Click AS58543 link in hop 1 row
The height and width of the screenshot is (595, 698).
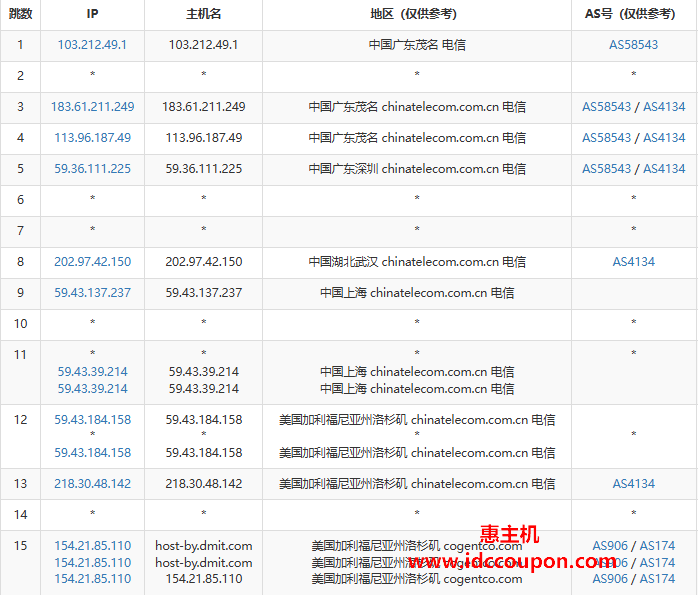pos(633,45)
